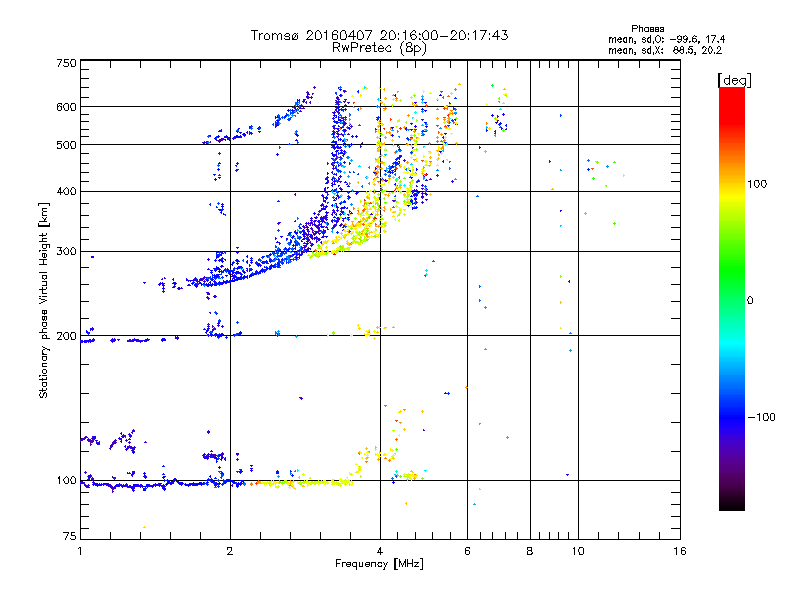The image size is (800, 600).
Task: Click the y-axis tick label '75'
Action: pos(70,536)
